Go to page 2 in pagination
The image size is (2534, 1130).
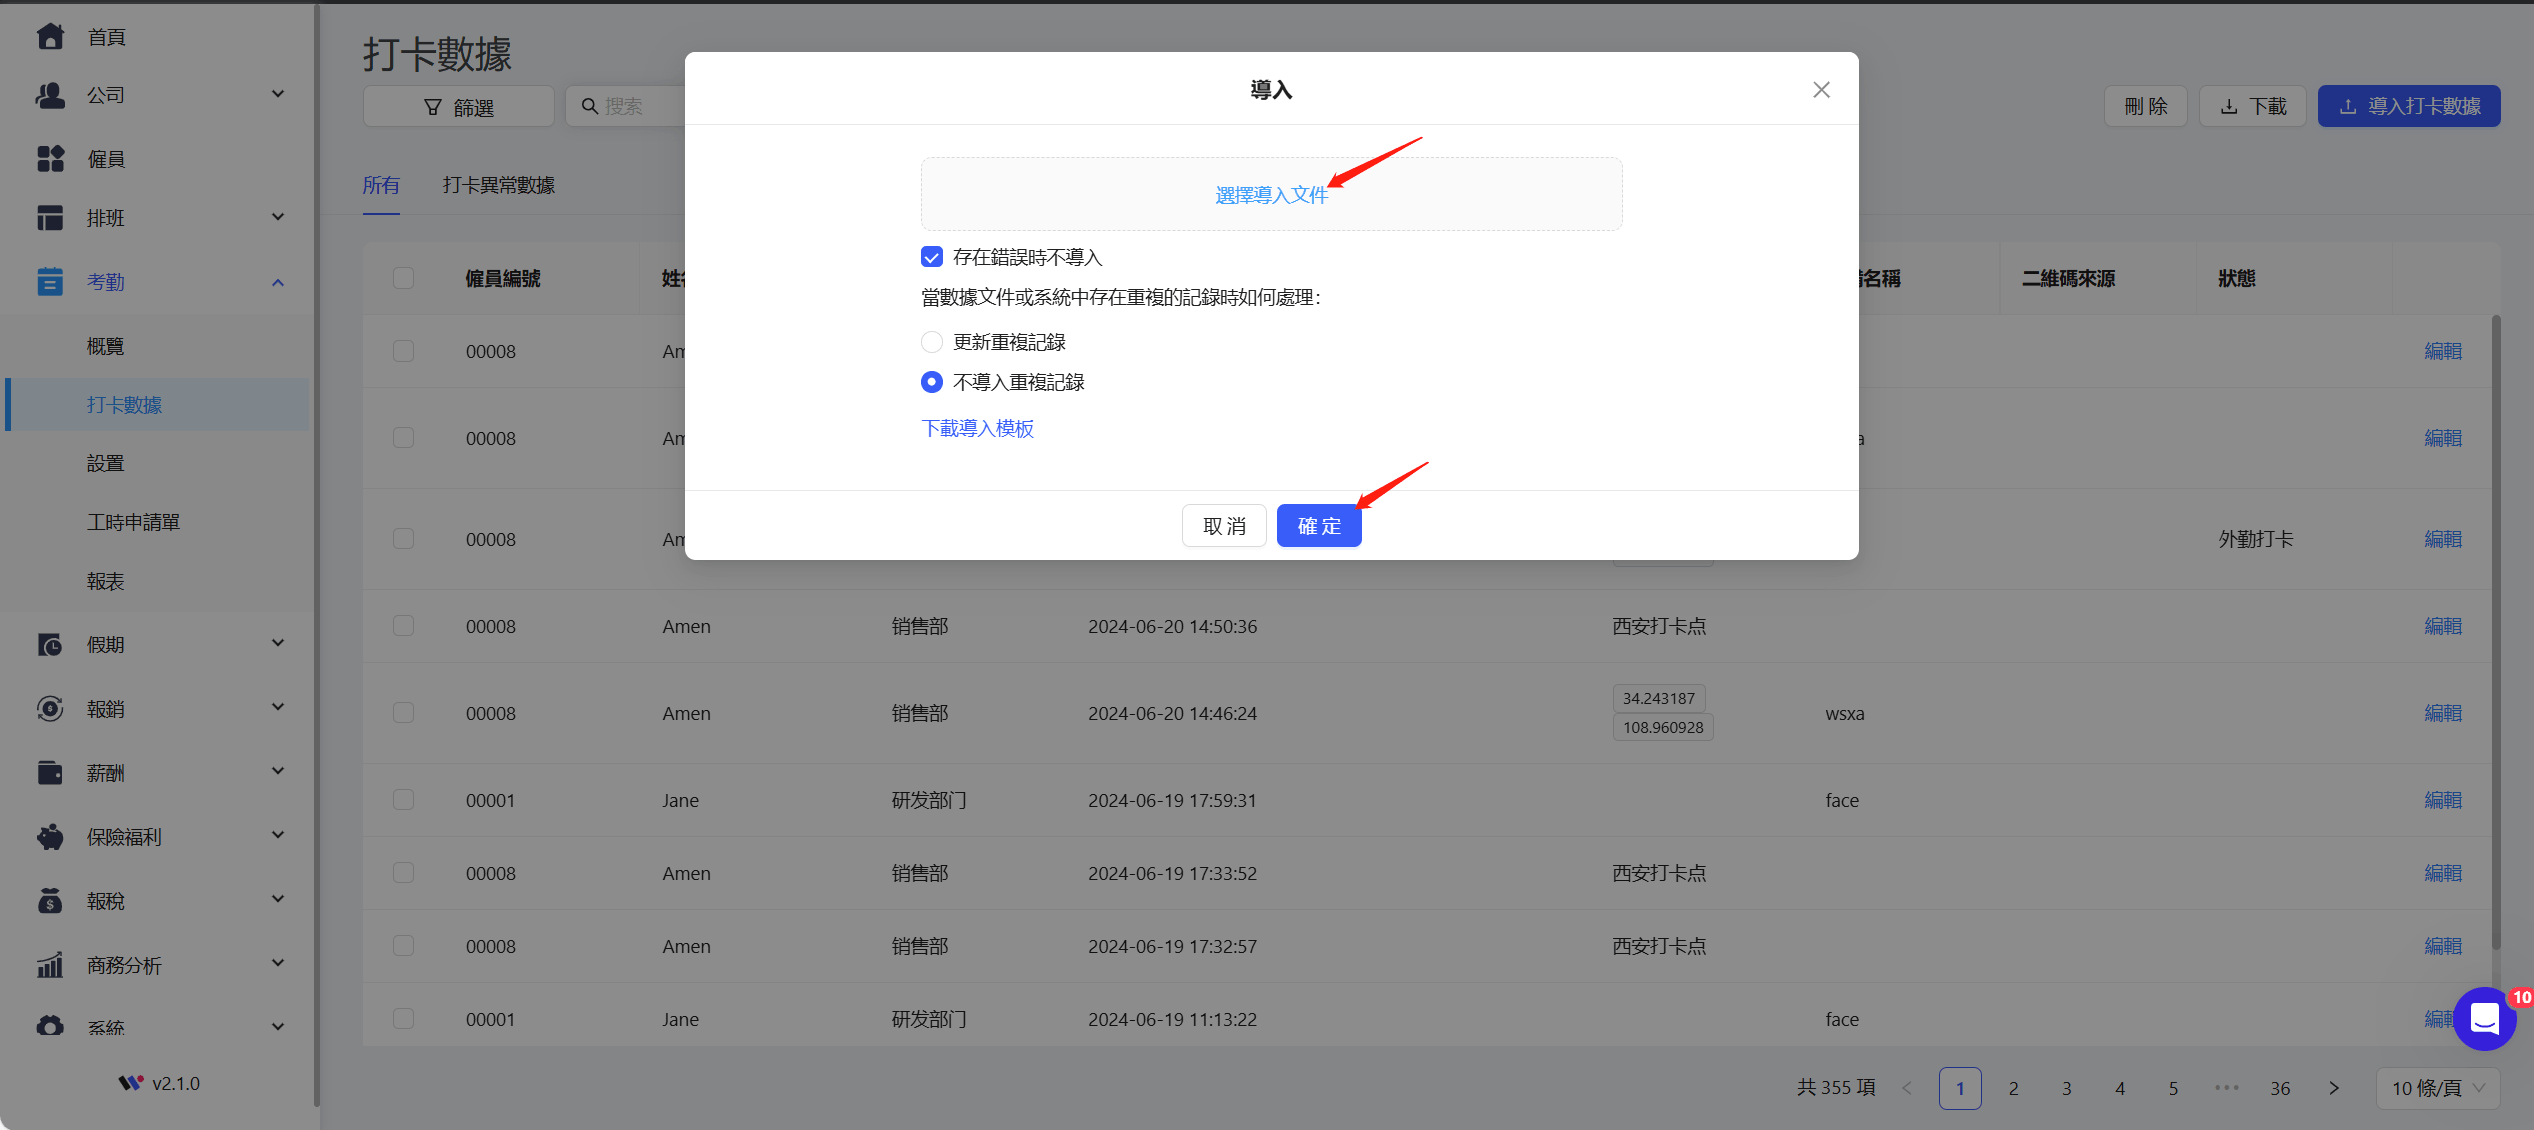click(x=2013, y=1088)
